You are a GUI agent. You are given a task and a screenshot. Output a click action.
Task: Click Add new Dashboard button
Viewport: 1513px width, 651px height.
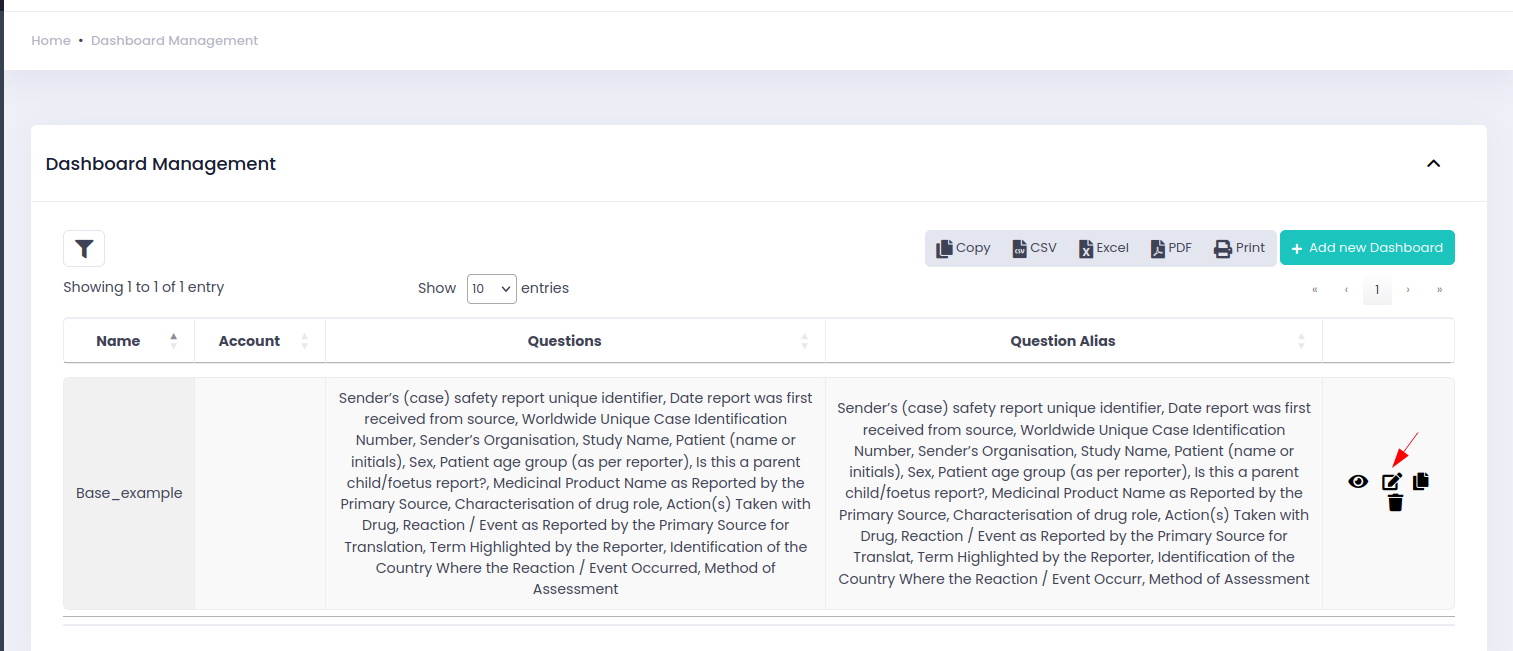tap(1367, 248)
